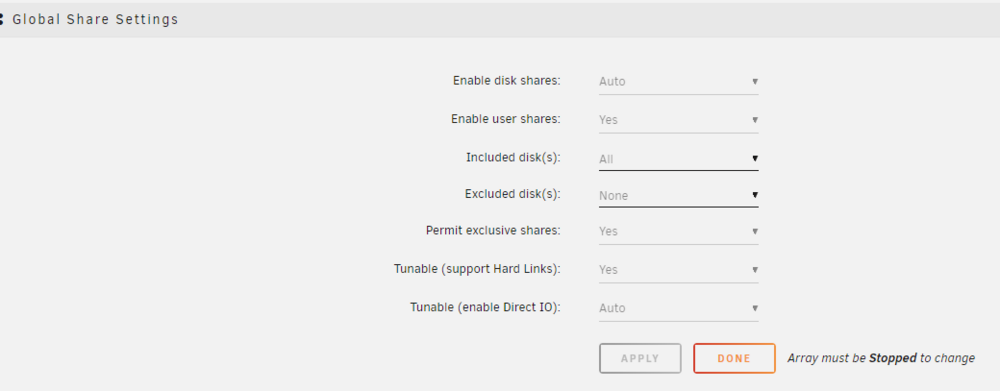This screenshot has height=391, width=1000.
Task: Expand the Excluded disk(s) field showing None
Action: (x=679, y=195)
